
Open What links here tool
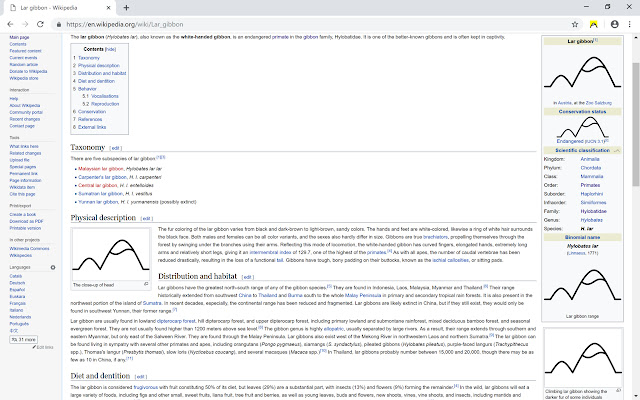click(24, 147)
